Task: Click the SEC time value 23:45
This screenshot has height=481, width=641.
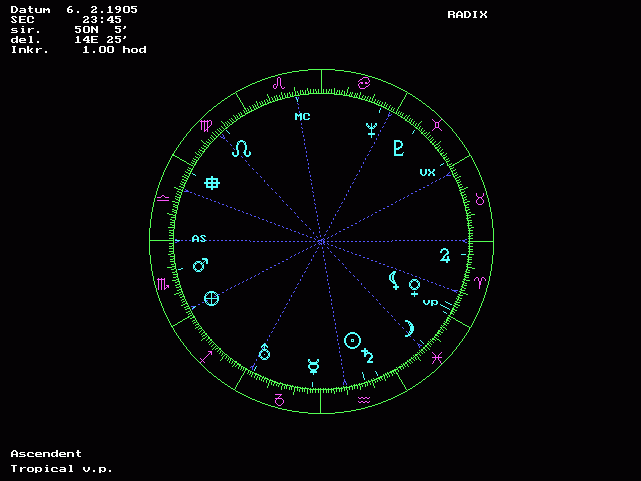Action: [102, 20]
